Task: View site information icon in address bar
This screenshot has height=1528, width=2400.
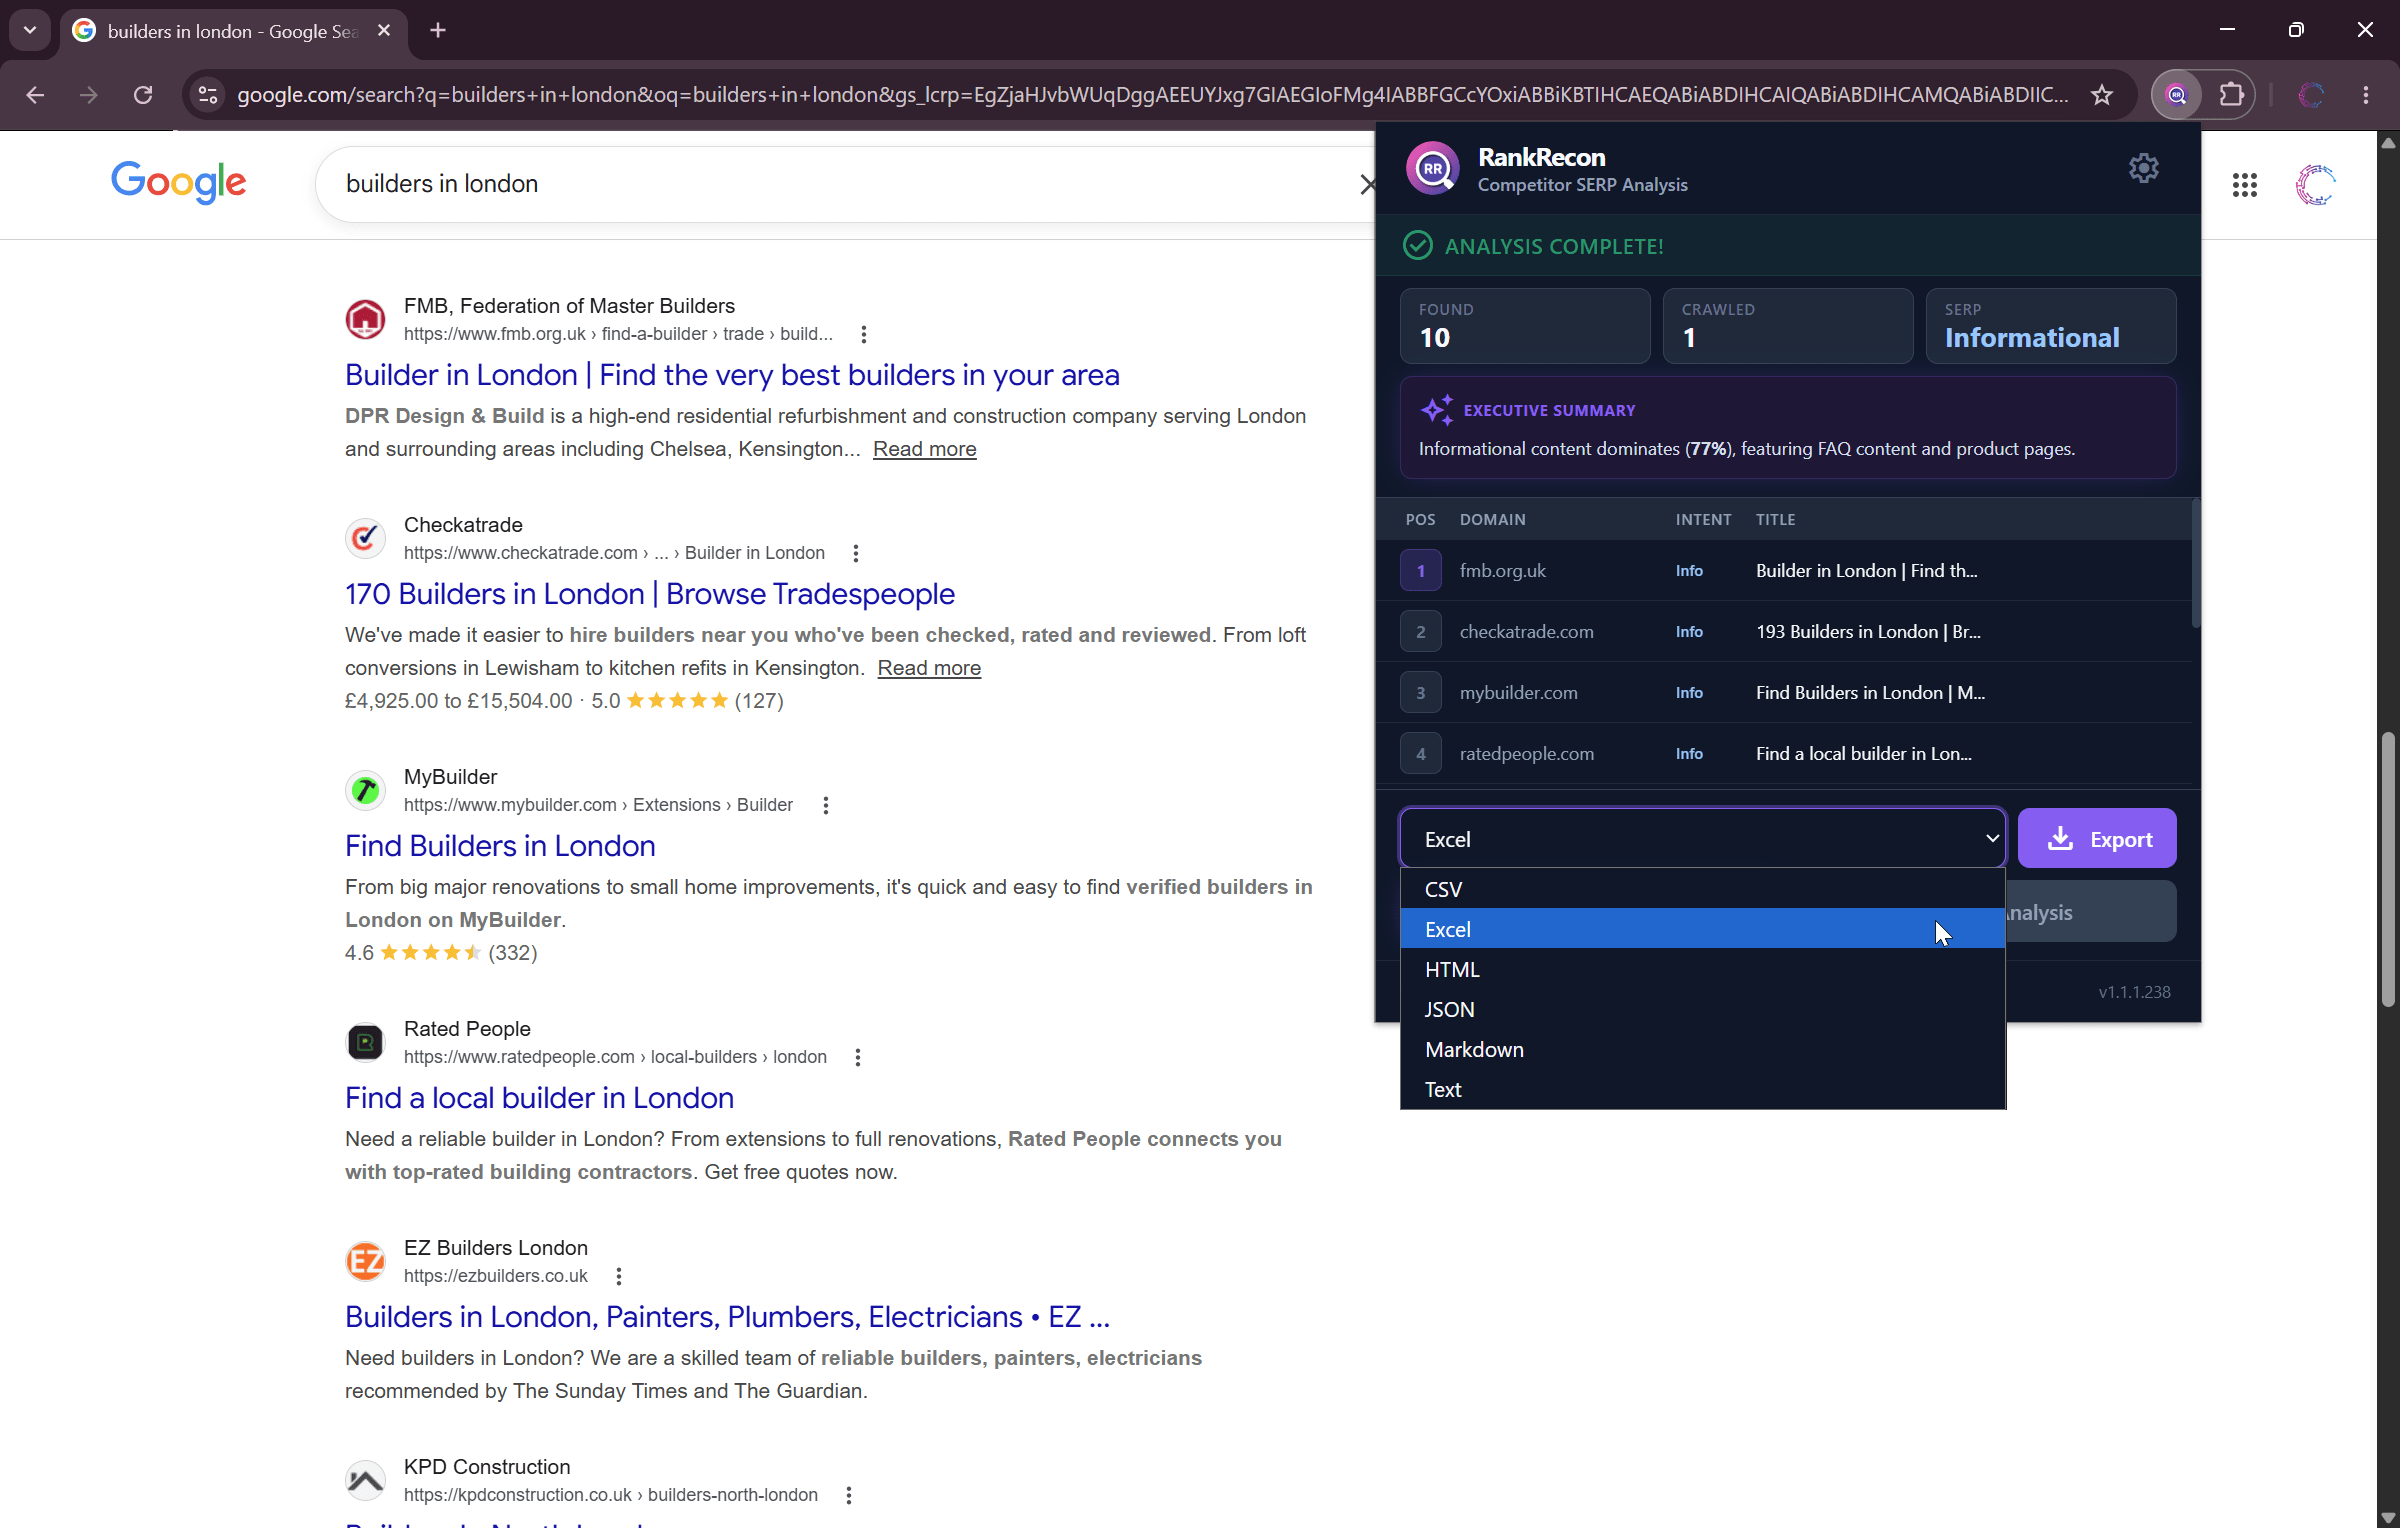Action: pos(208,95)
